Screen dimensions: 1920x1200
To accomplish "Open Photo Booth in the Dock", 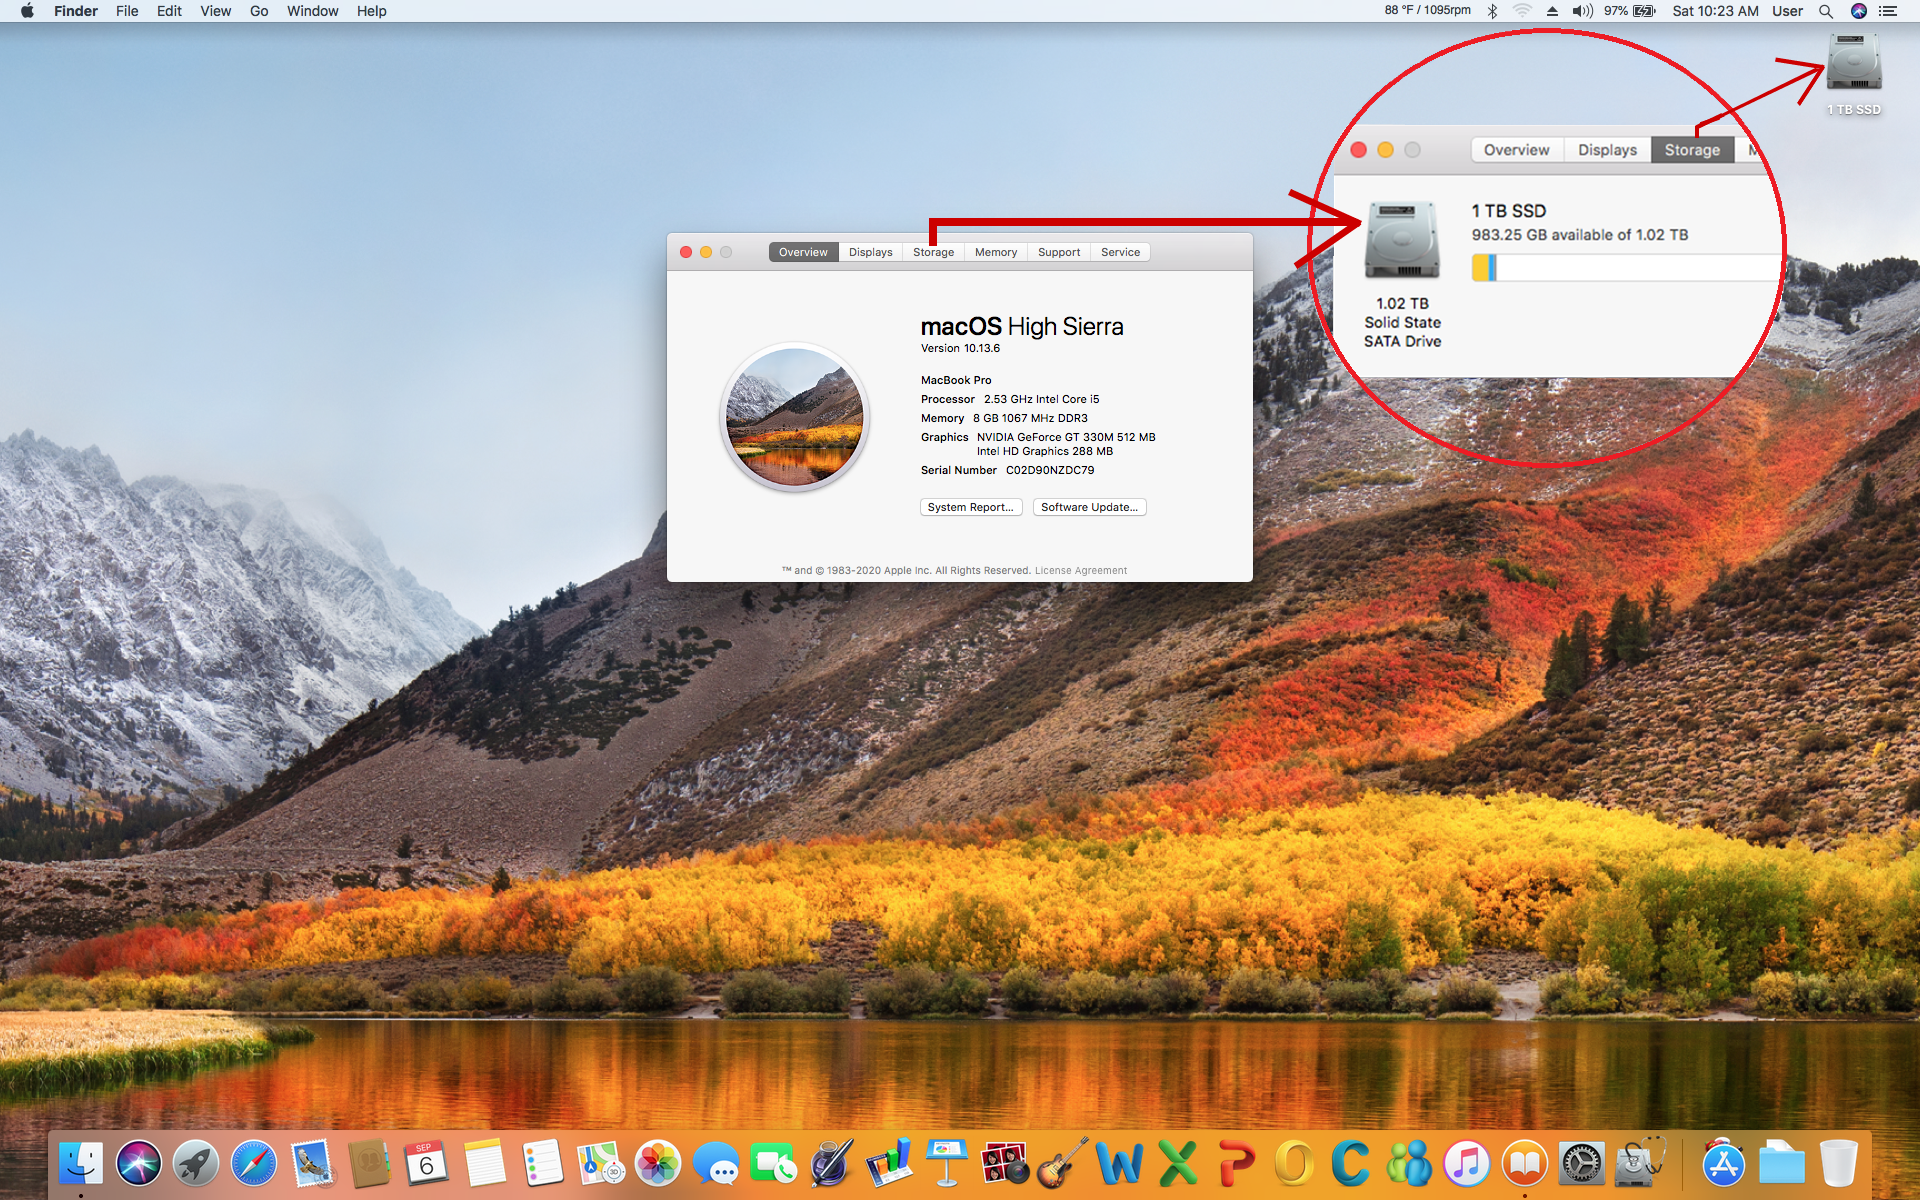I will [1004, 1164].
